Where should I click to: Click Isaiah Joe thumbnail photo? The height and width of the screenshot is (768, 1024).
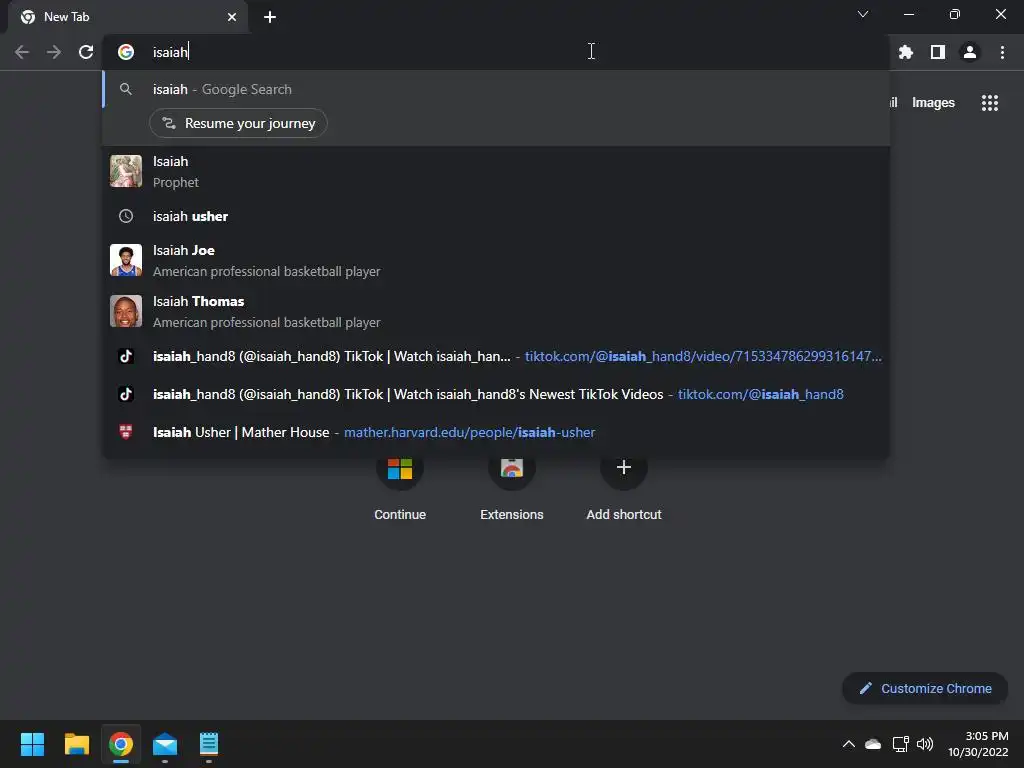point(126,261)
